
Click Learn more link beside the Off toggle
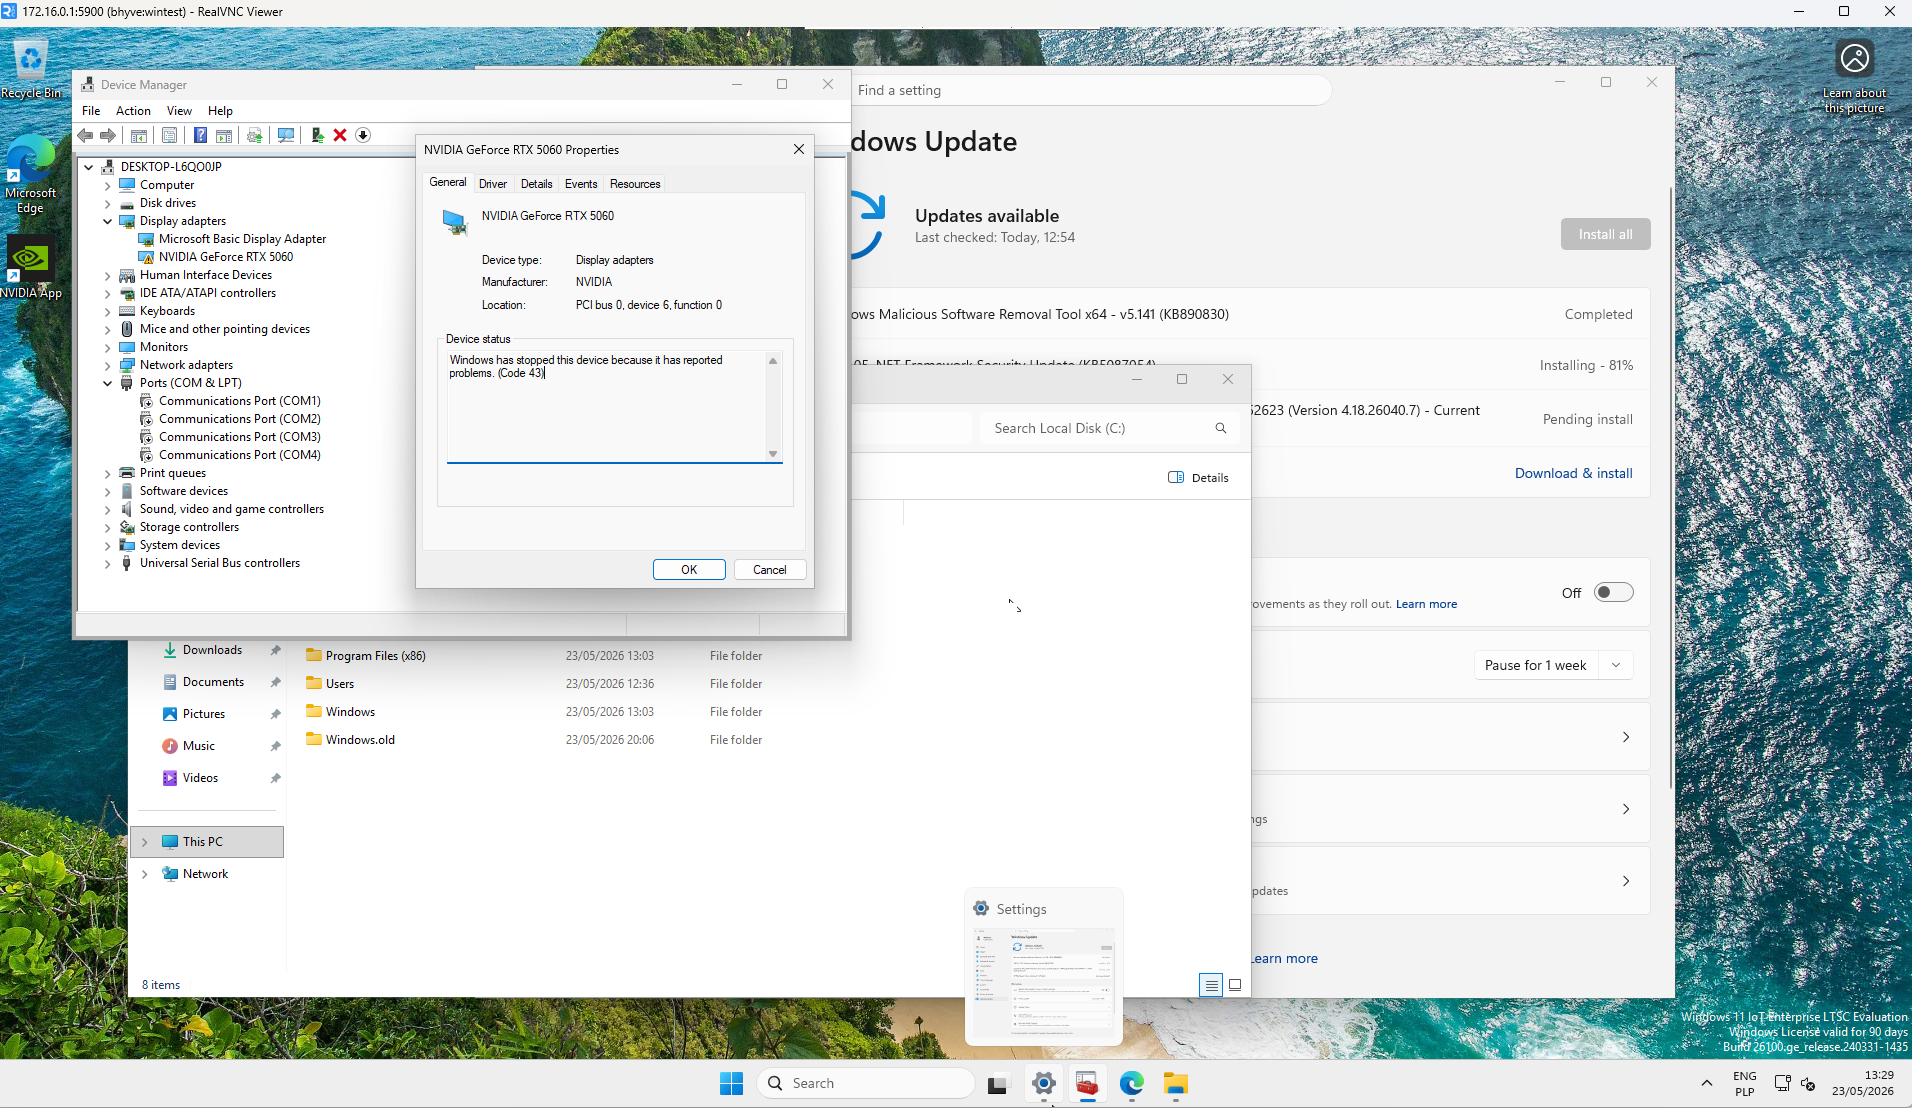click(x=1426, y=604)
